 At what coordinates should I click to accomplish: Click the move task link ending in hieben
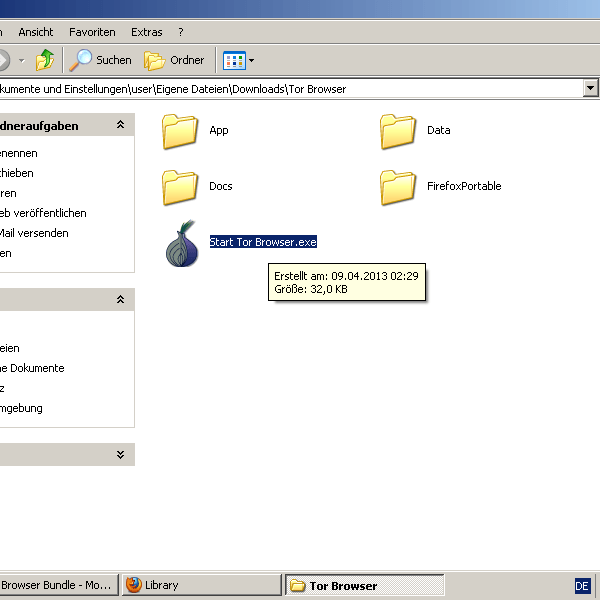17,173
